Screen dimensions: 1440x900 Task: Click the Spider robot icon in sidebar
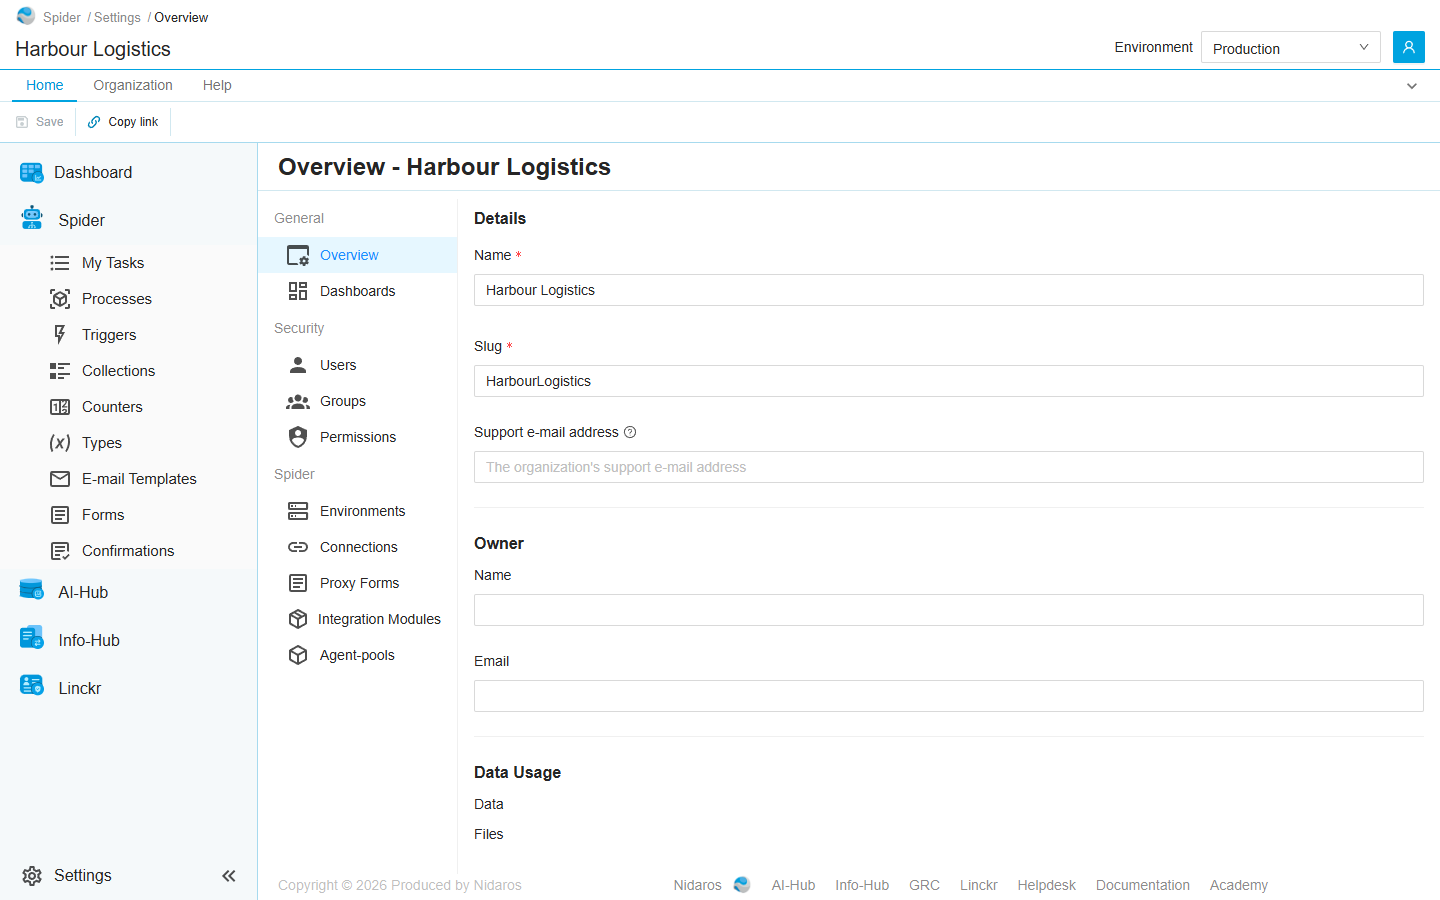click(x=32, y=218)
